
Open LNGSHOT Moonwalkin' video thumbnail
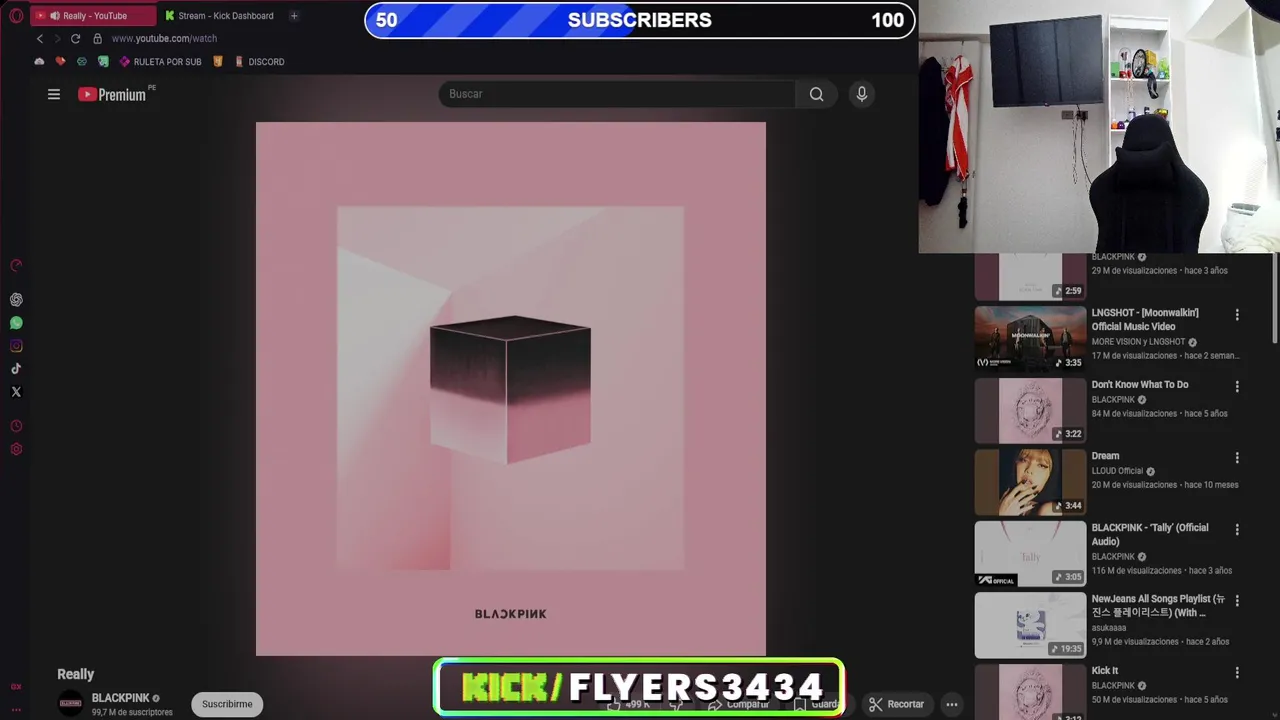pos(1030,338)
